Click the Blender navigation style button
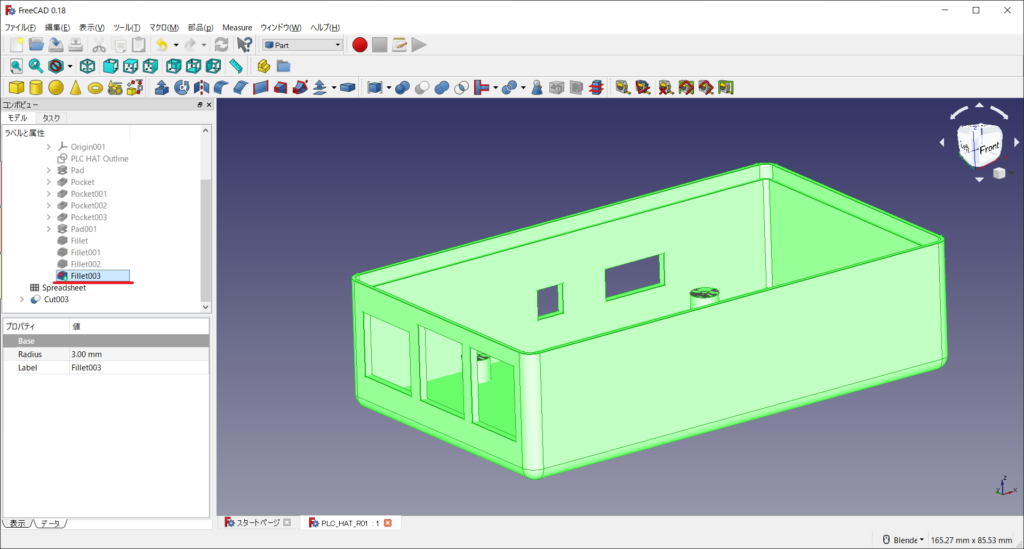The width and height of the screenshot is (1024, 549). (901, 540)
